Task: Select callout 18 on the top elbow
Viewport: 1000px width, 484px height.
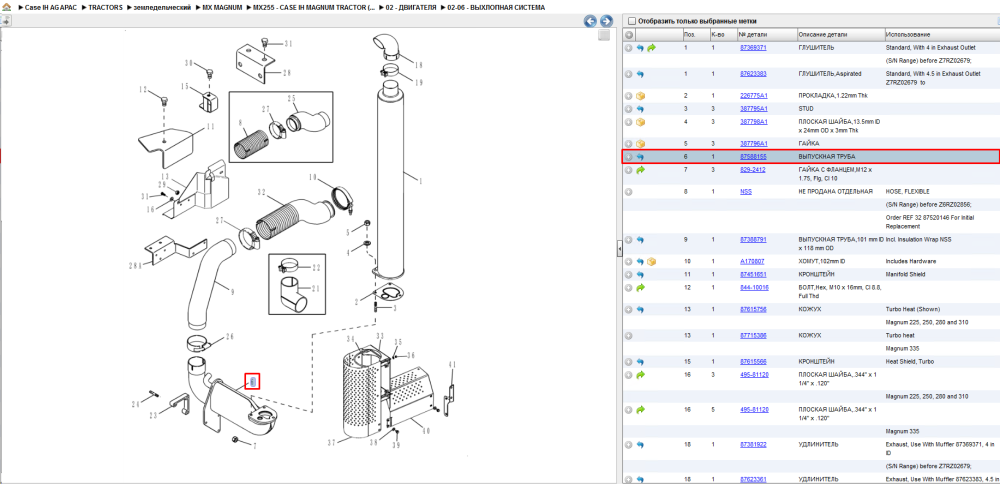Action: point(419,65)
